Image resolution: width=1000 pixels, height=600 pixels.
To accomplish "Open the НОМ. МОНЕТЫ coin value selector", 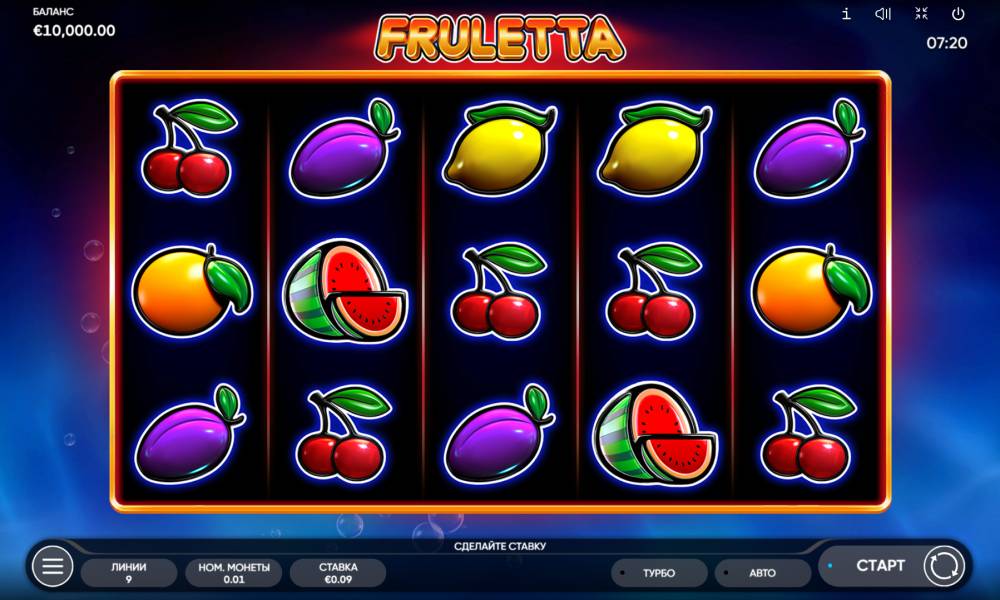I will [x=233, y=573].
